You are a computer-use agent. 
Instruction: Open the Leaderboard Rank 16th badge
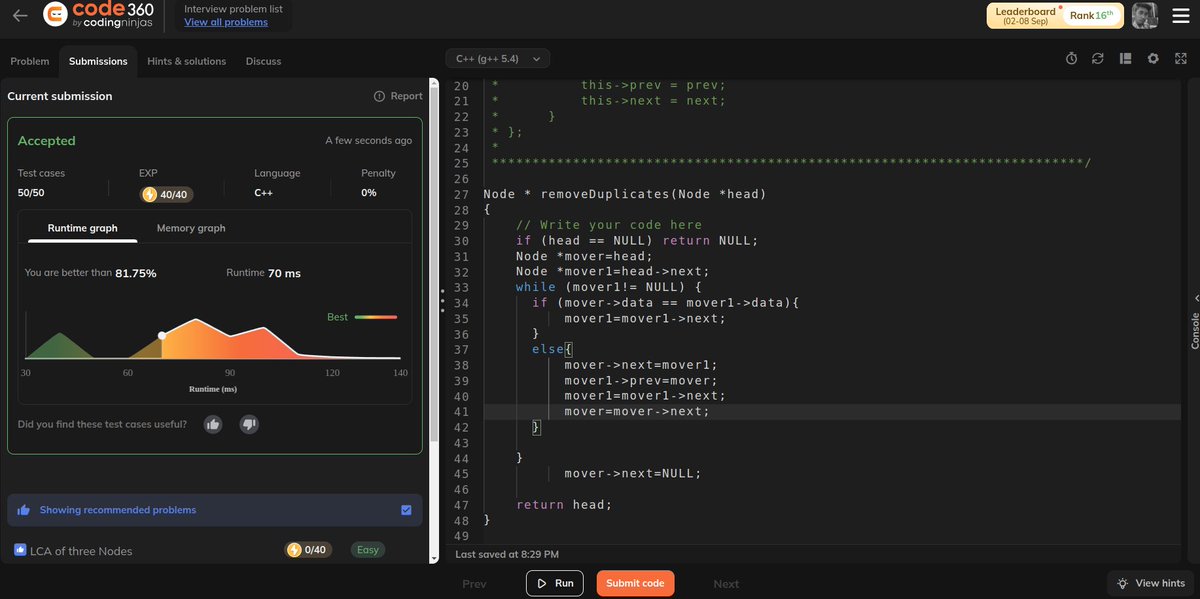point(1053,15)
